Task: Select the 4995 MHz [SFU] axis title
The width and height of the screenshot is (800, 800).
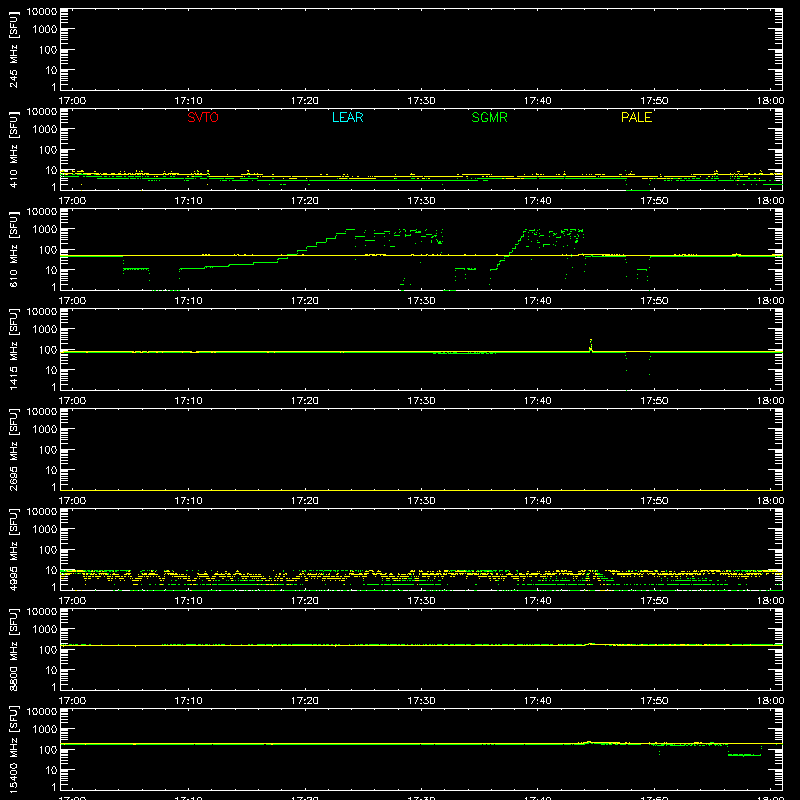Action: tap(13, 549)
